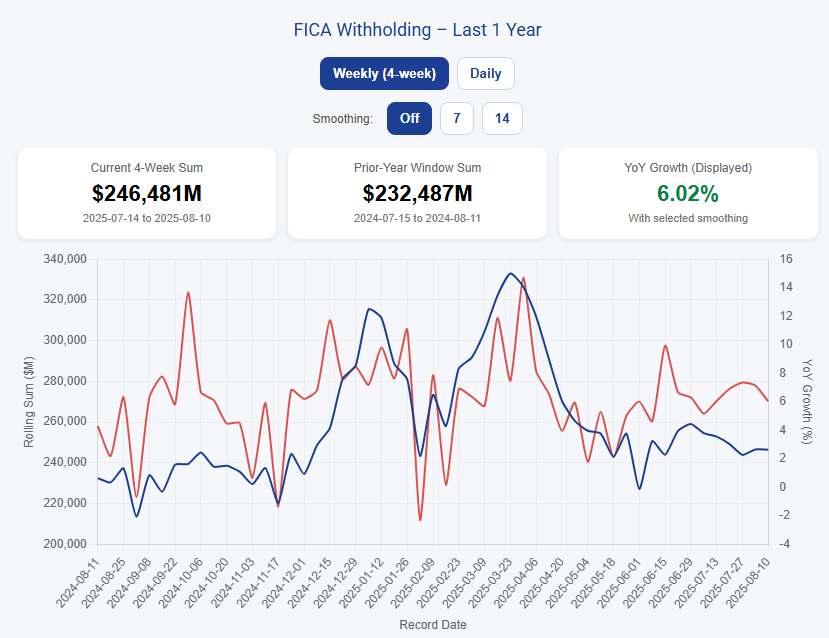Click the Record Date axis title

click(x=432, y=625)
